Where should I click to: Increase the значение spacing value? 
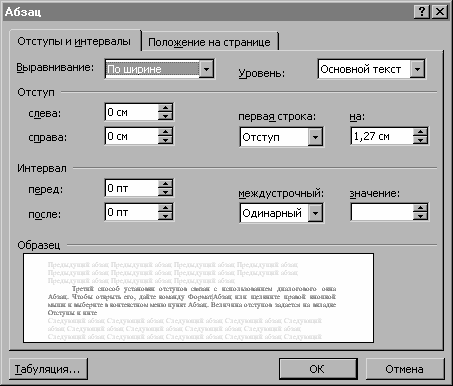(x=420, y=208)
